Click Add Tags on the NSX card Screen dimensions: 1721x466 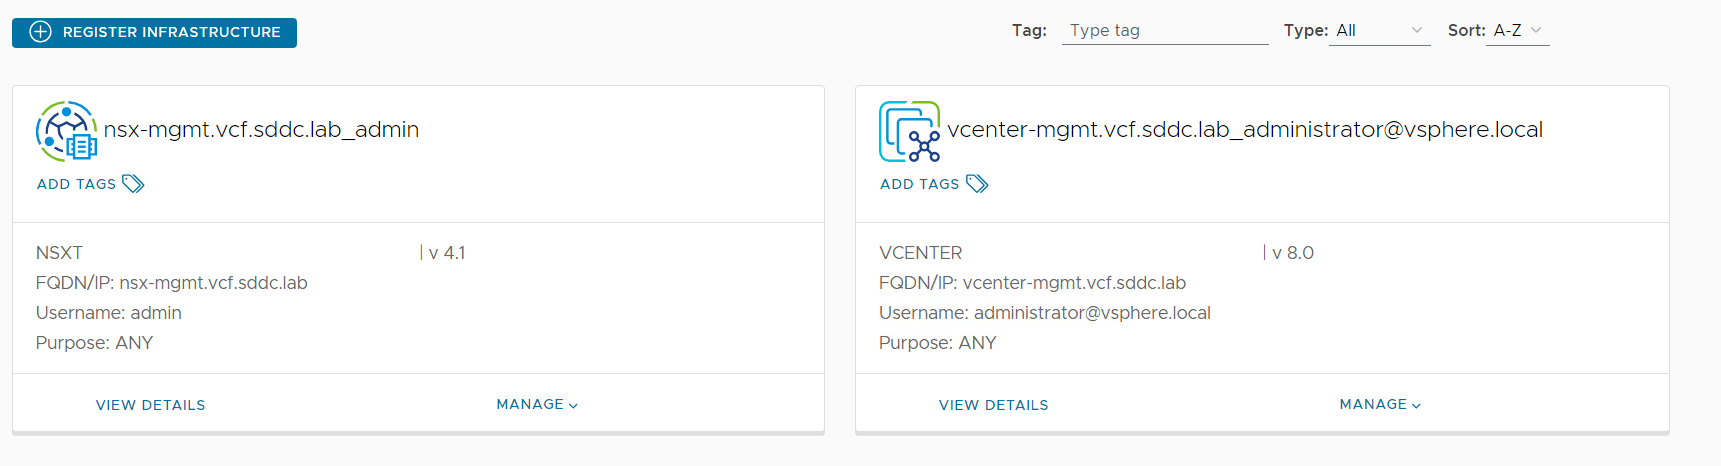77,184
